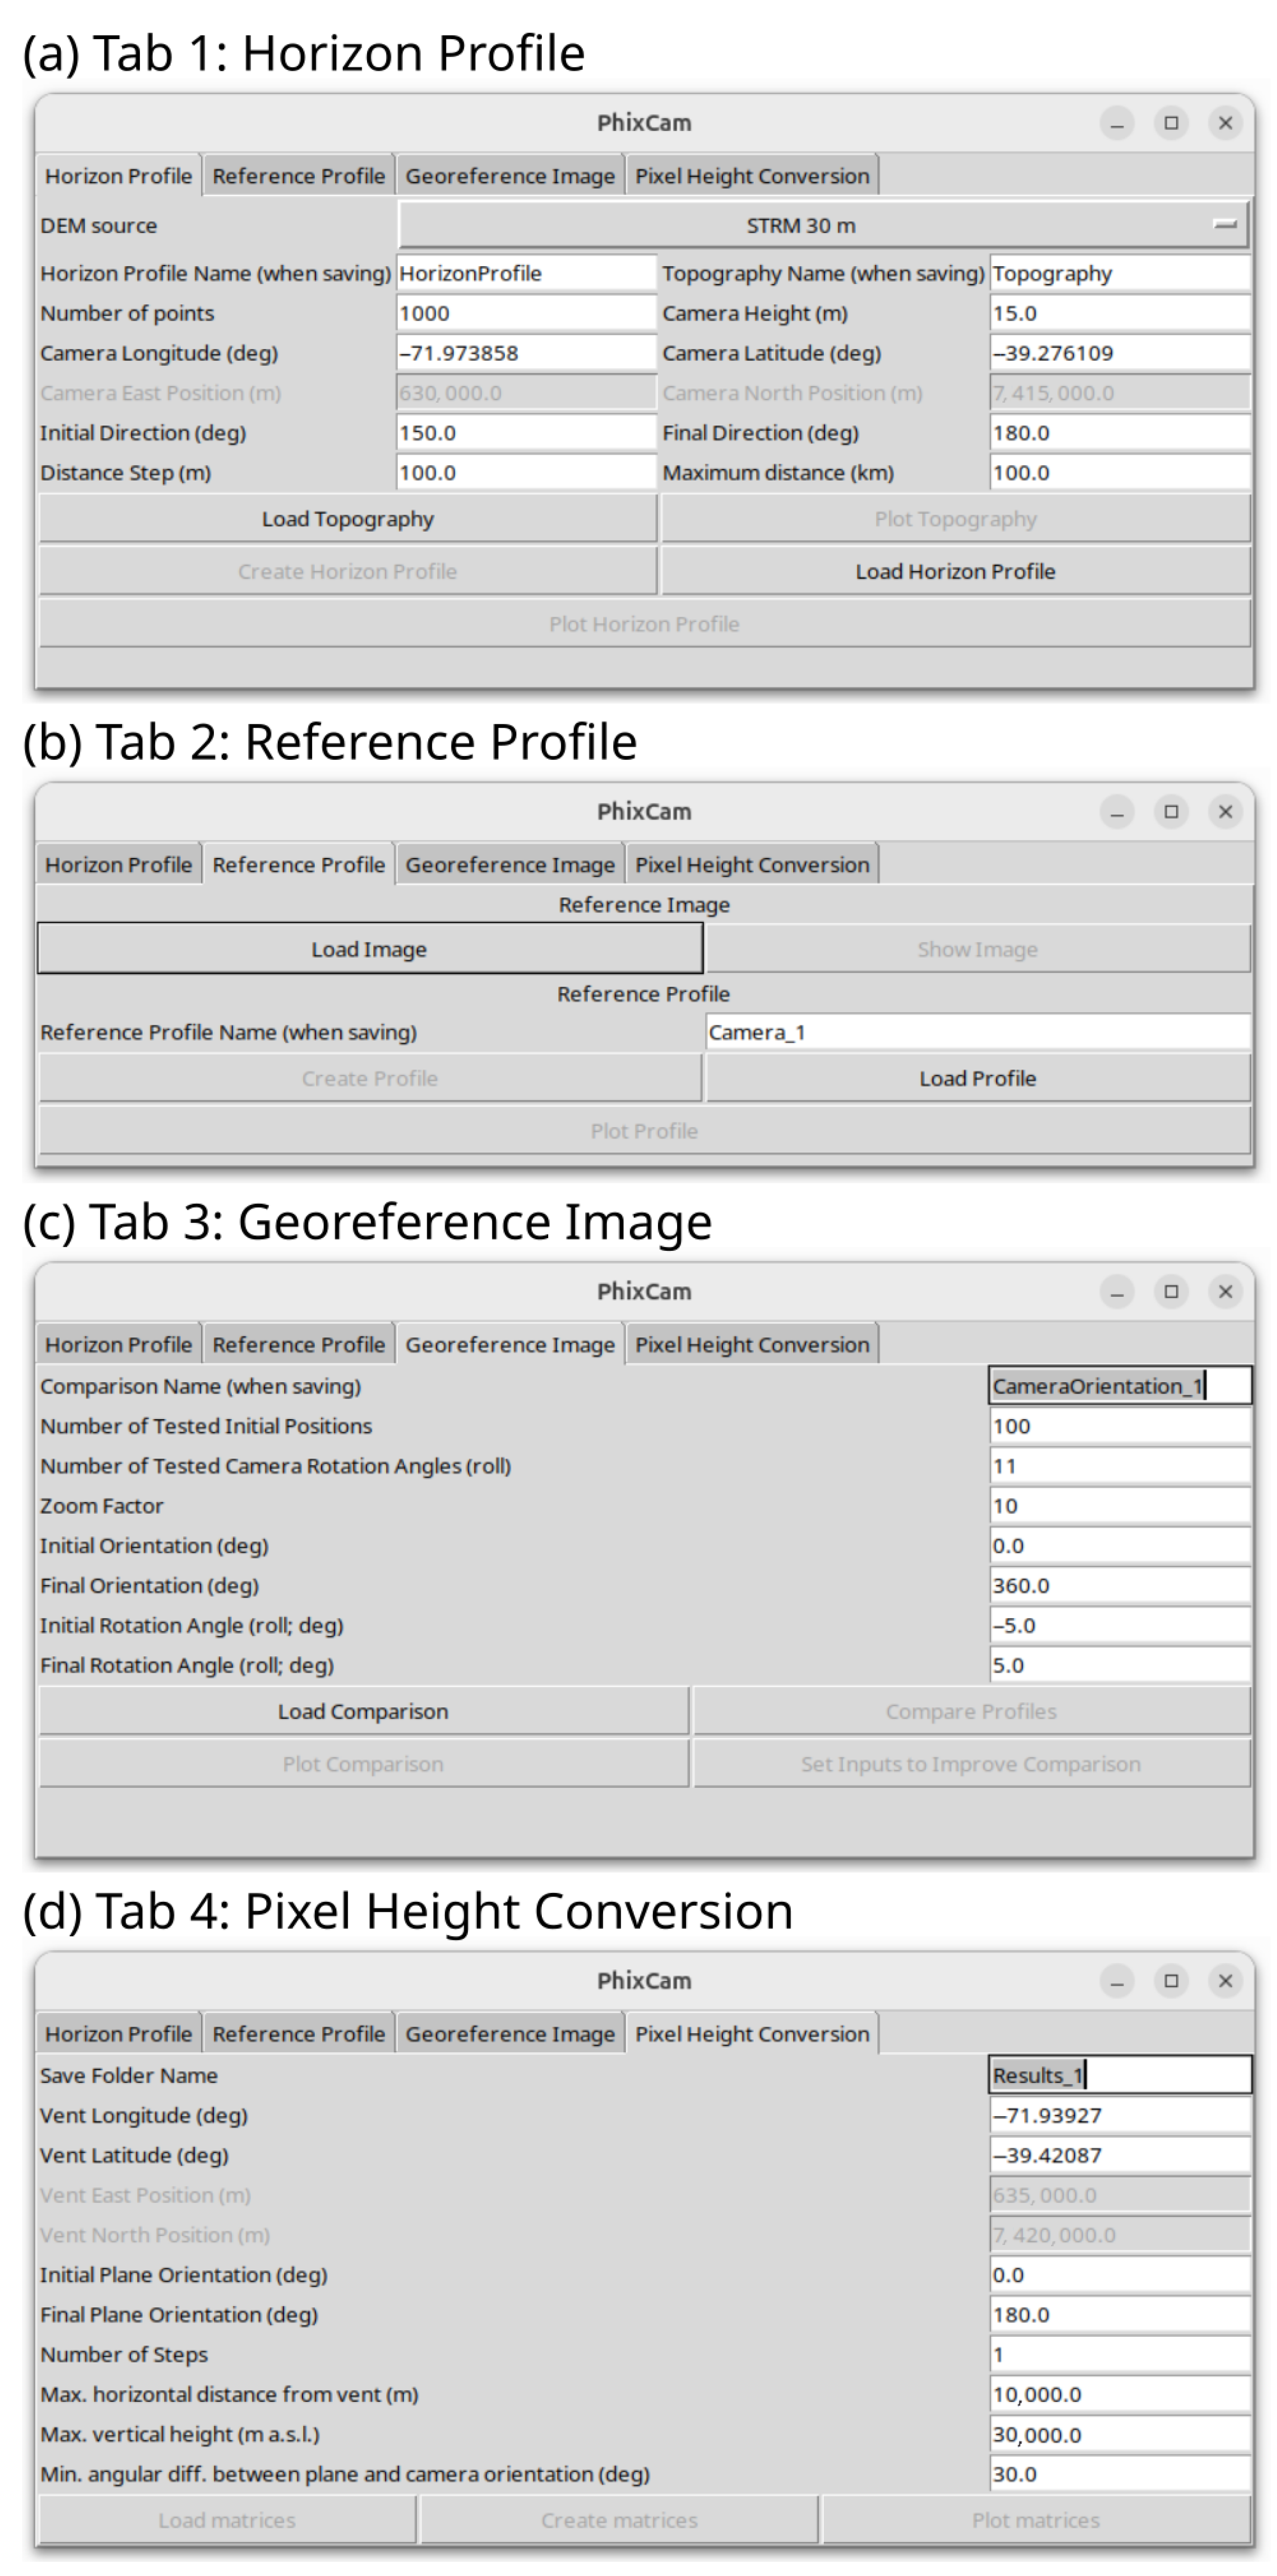Focus the Camera Height field showing 15.0
The height and width of the screenshot is (2576, 1277).
pyautogui.click(x=1118, y=313)
